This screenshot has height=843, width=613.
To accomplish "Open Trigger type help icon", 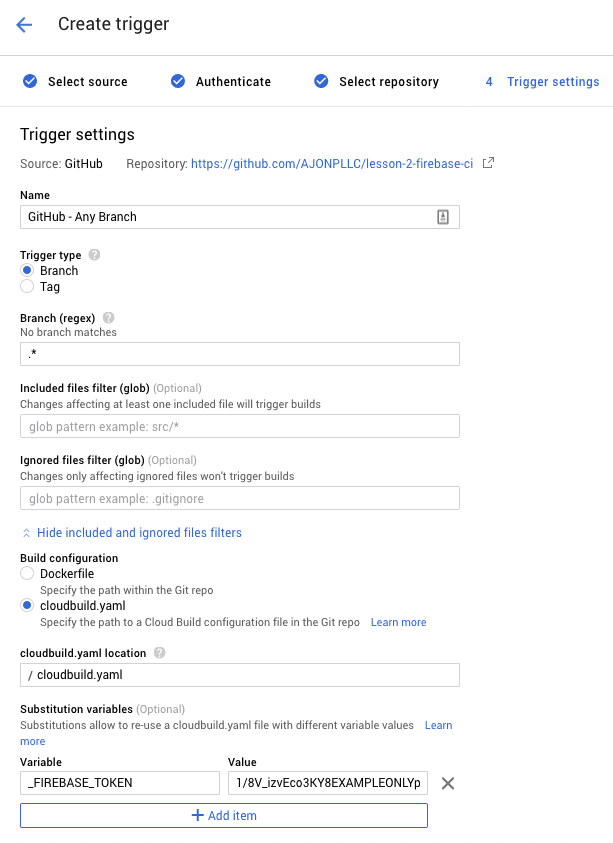I will coord(94,255).
